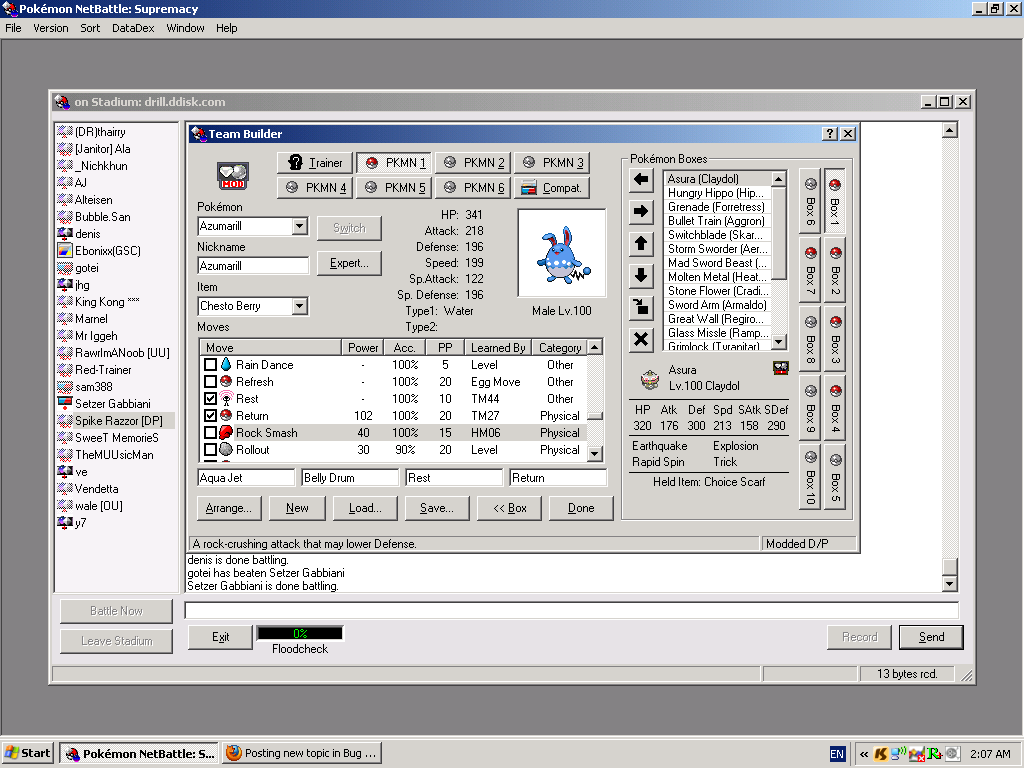Open Firefox 'Posting new topic' taskbar item
Screen dimensions: 1024x768
301,754
